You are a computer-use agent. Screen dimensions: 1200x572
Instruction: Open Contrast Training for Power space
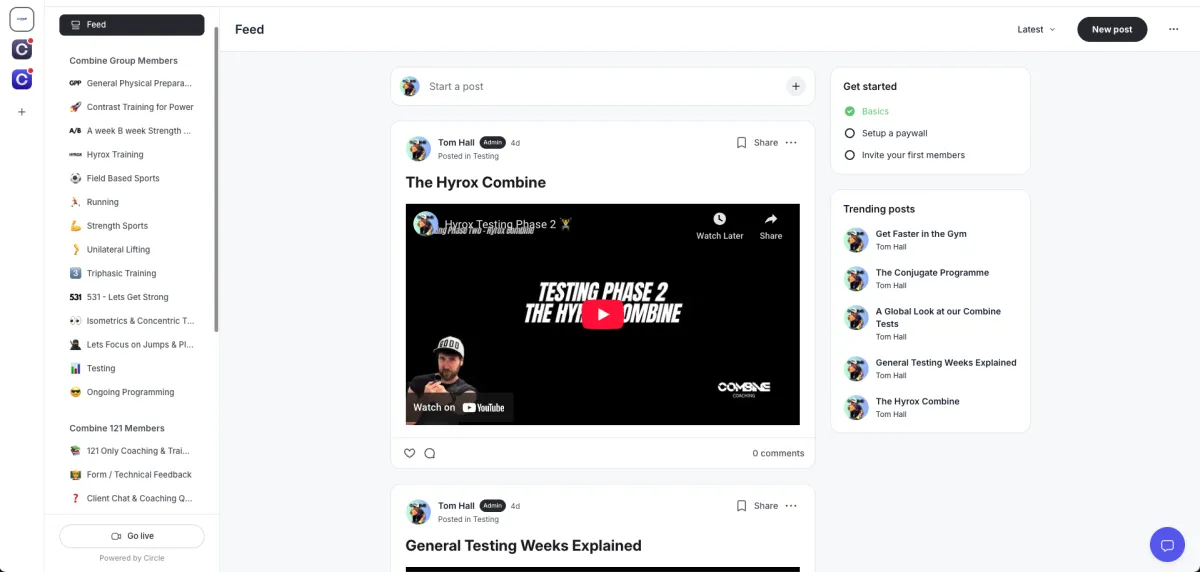(x=132, y=107)
